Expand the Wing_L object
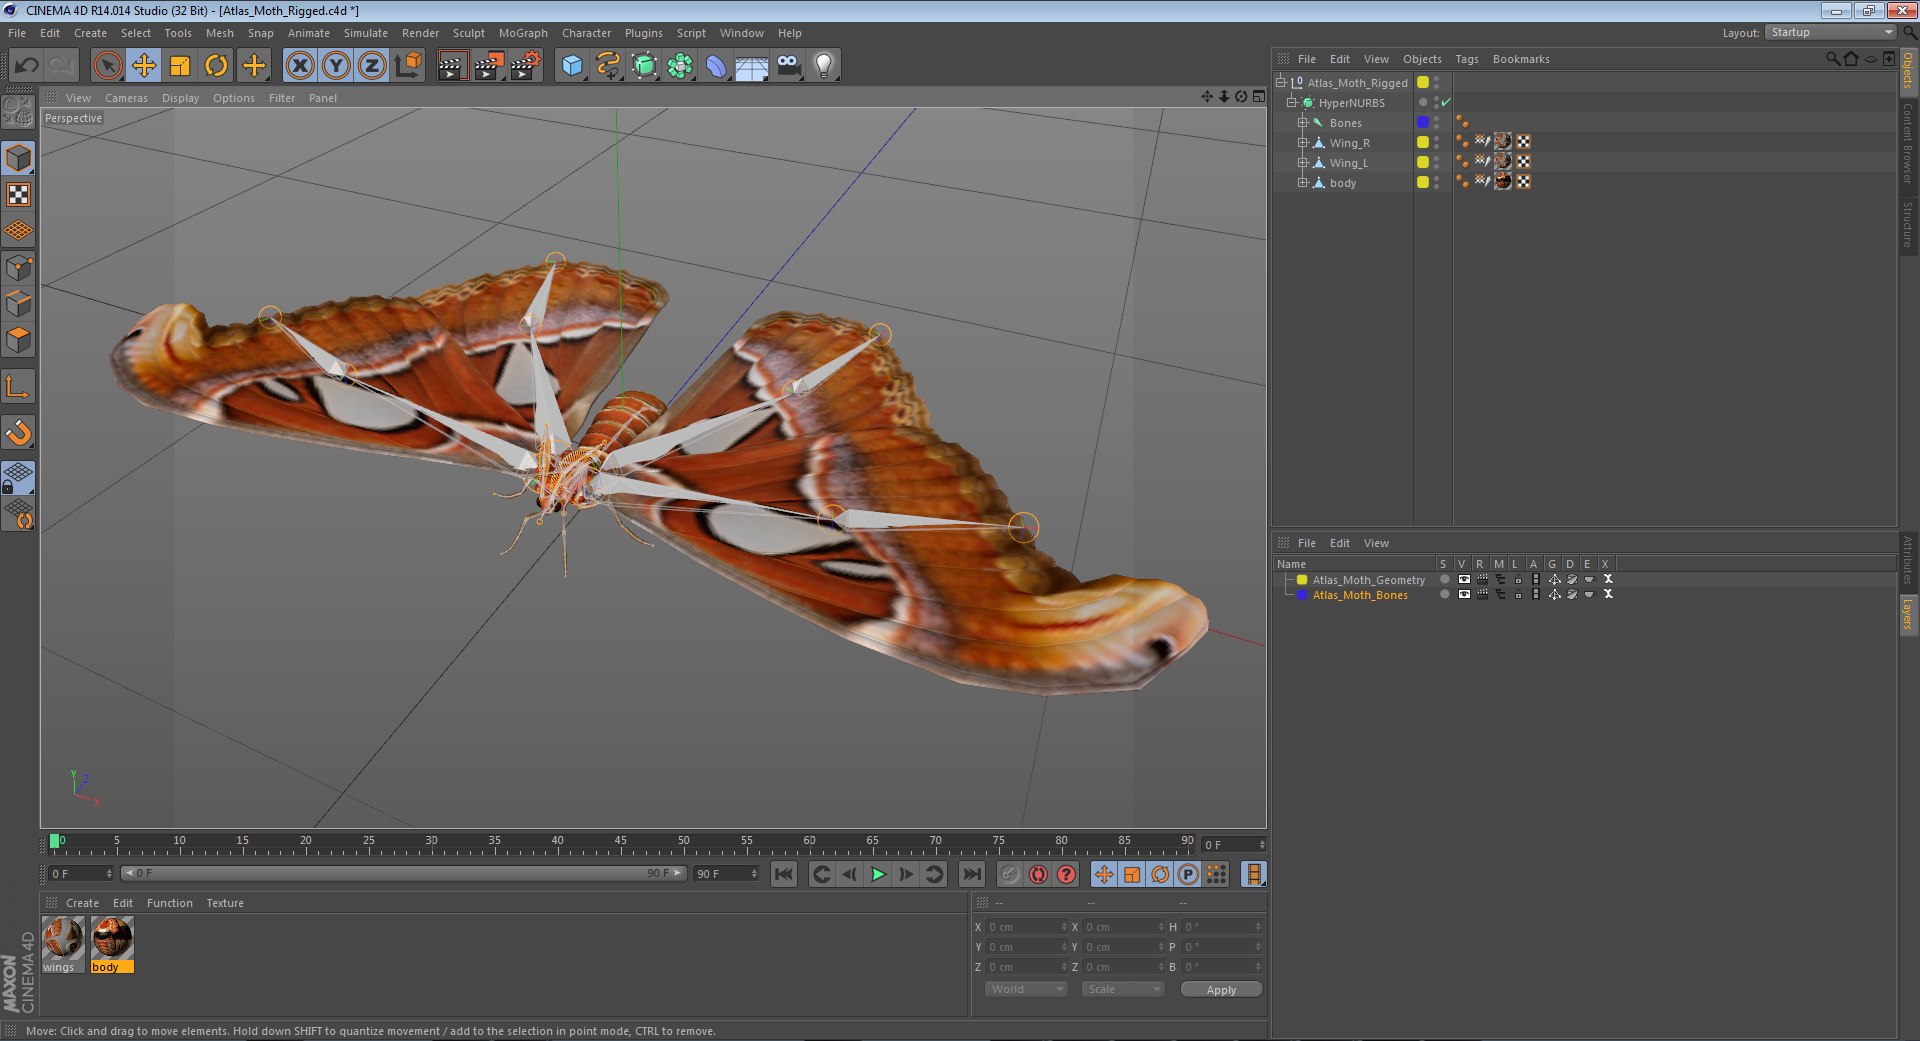Image resolution: width=1920 pixels, height=1041 pixels. coord(1302,162)
